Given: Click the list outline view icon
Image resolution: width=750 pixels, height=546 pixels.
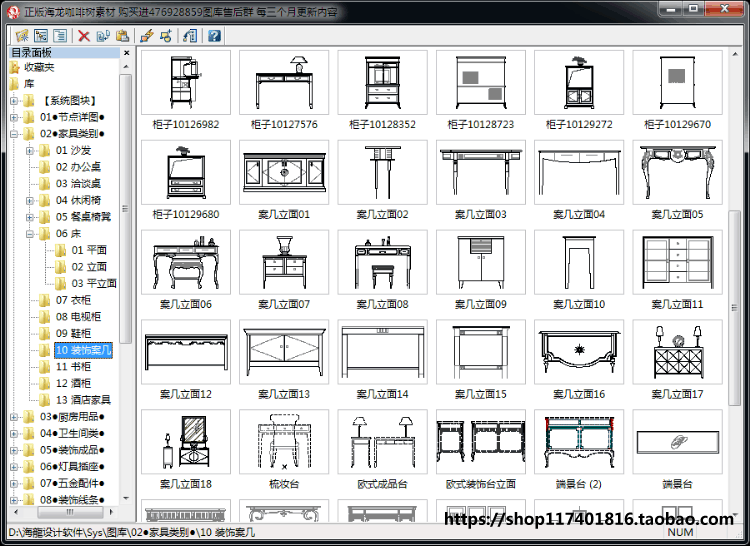Looking at the screenshot, I should click(x=60, y=35).
